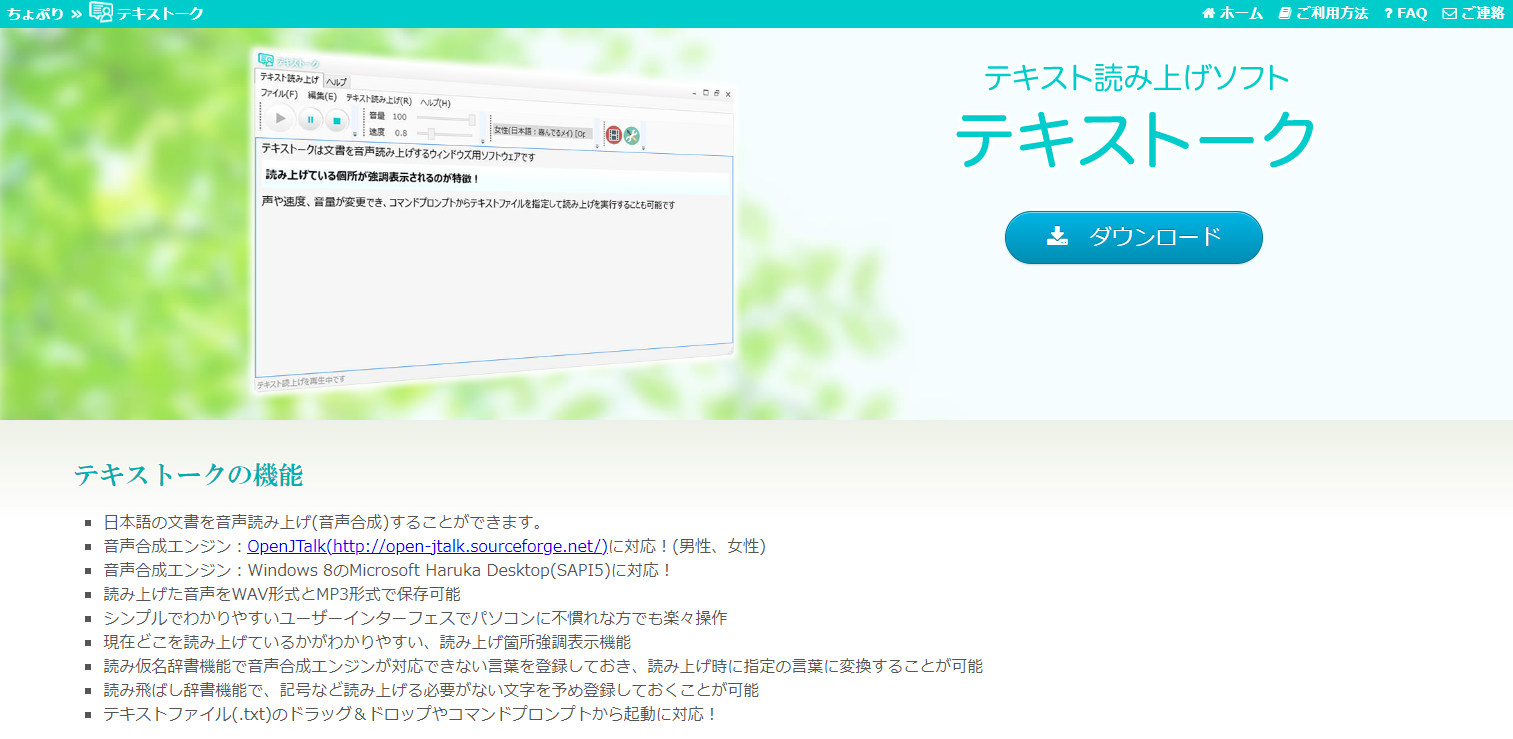This screenshot has height=739, width=1513.
Task: Click the 速度 speed slider handle
Action: tap(430, 132)
